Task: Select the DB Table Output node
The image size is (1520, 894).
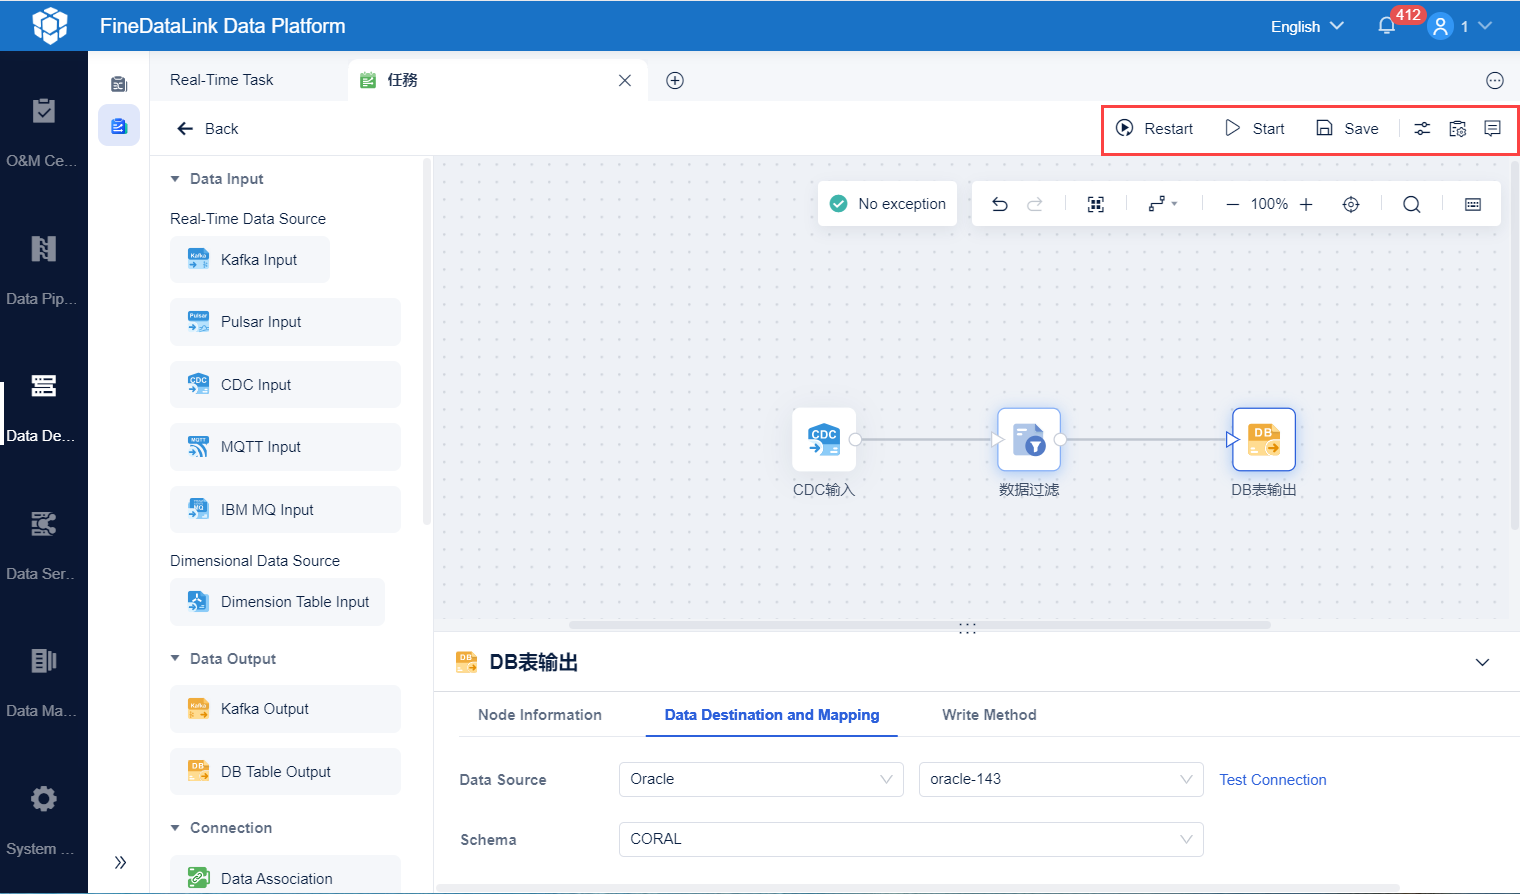Action: coord(285,772)
